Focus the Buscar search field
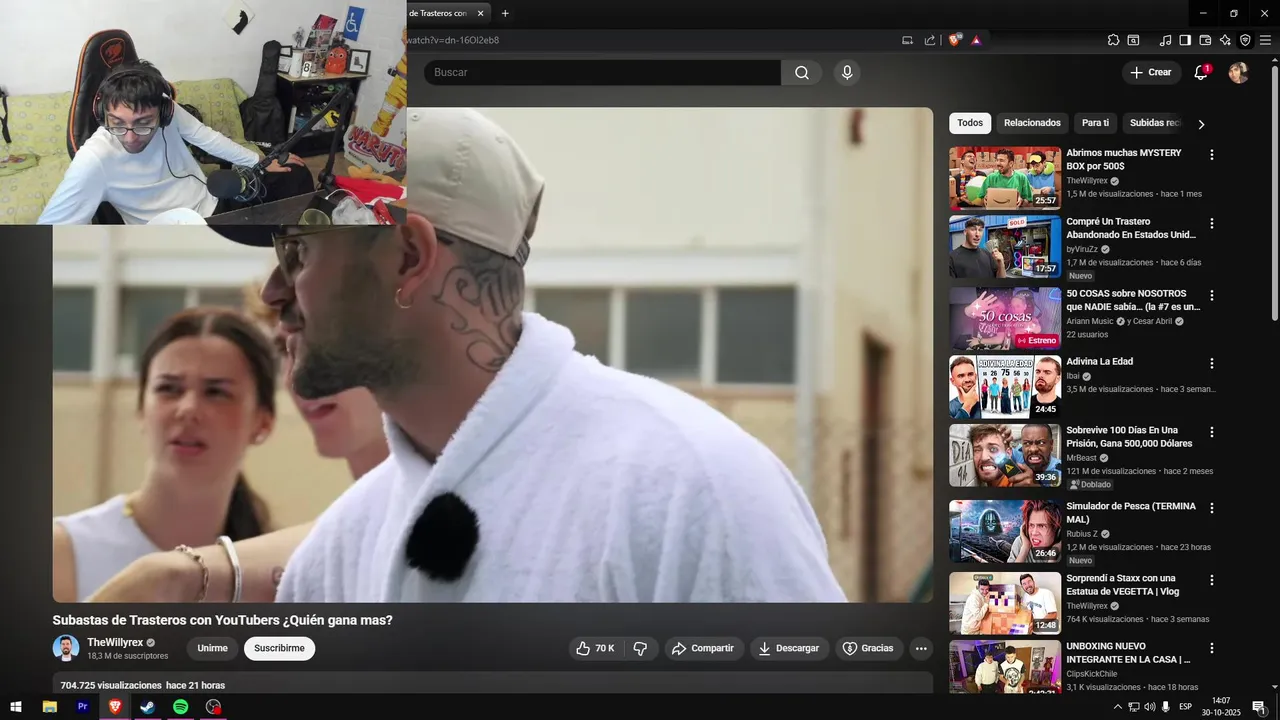This screenshot has height=720, width=1280. (602, 72)
